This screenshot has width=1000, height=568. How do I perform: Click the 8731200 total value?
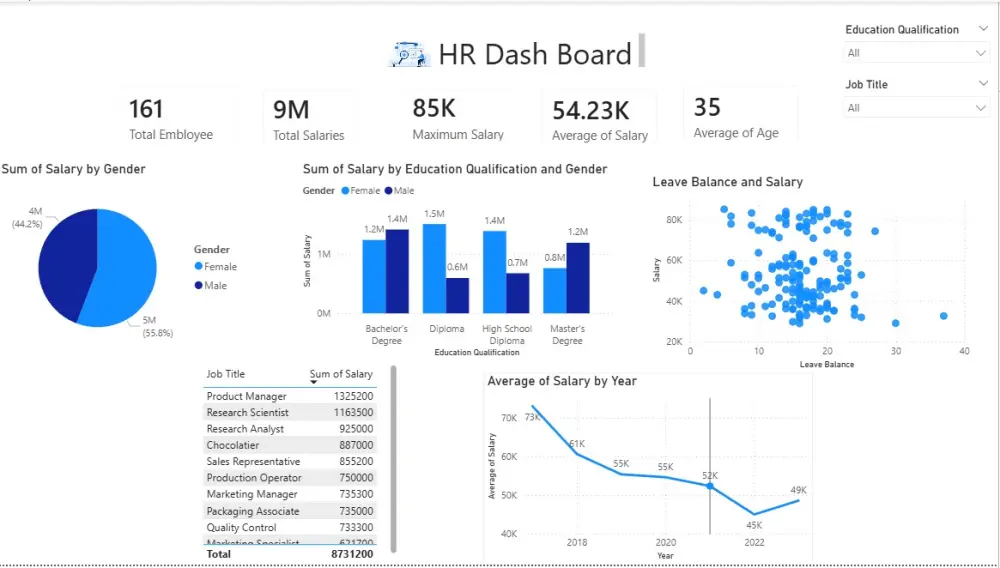point(352,555)
